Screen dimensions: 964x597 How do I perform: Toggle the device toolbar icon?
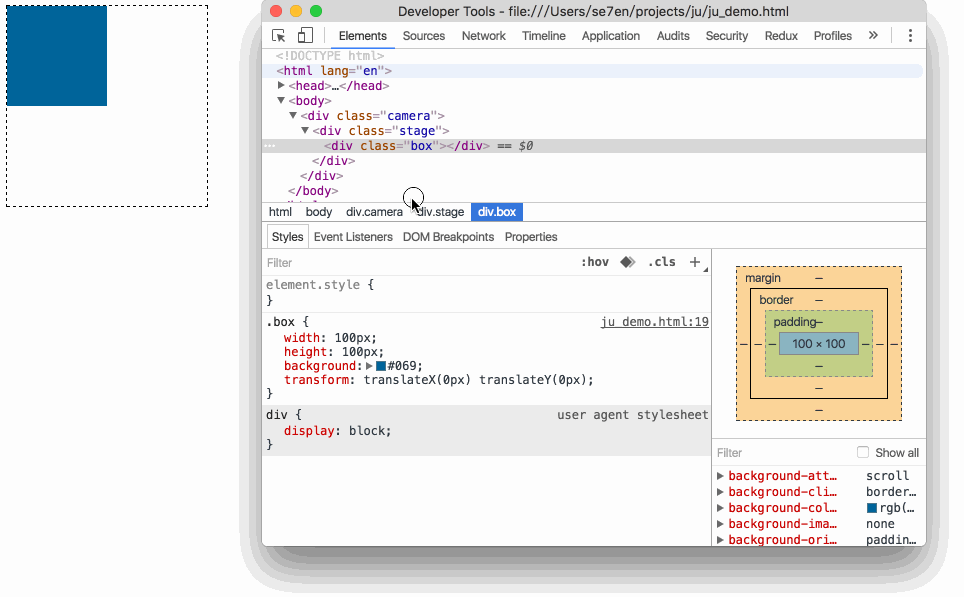point(303,34)
